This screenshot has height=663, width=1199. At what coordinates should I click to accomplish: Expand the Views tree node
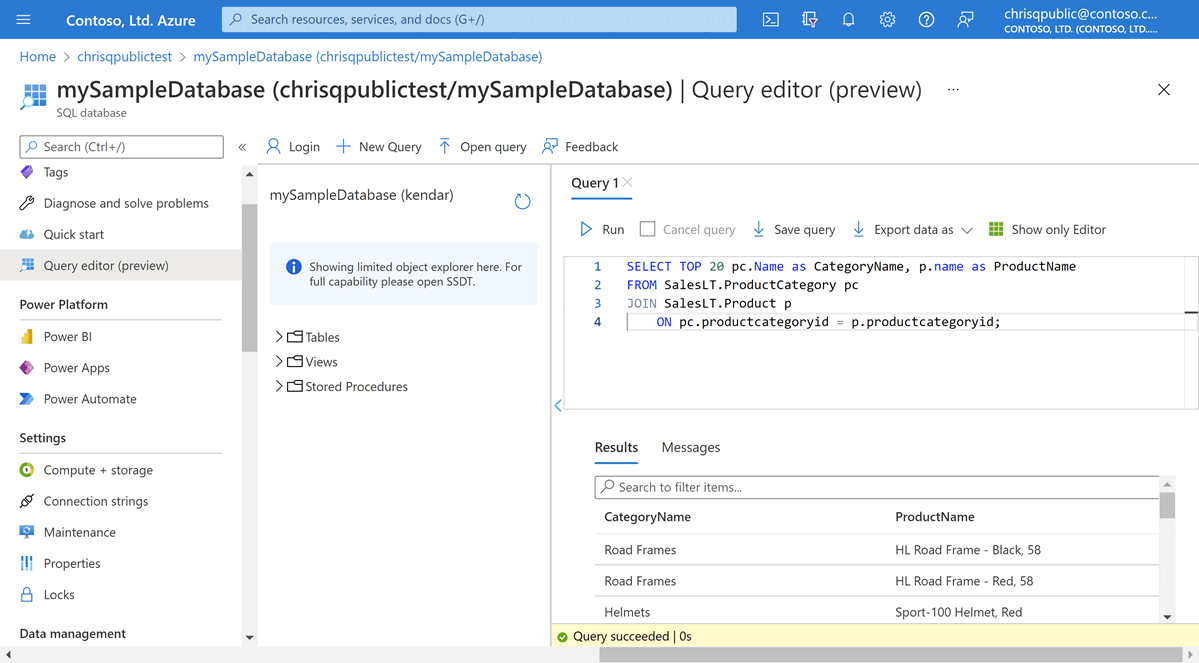point(279,362)
